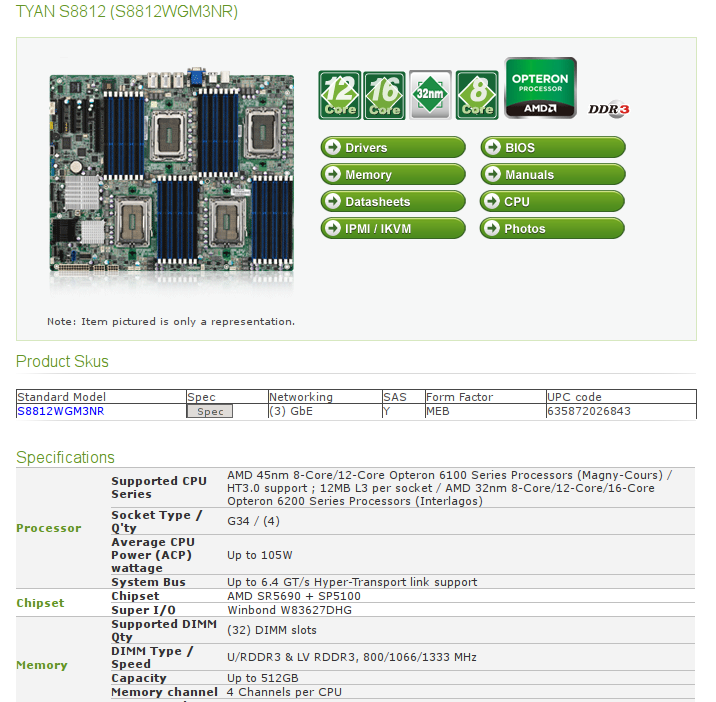
Task: Click the Memory category label in specifications
Action: click(x=42, y=665)
